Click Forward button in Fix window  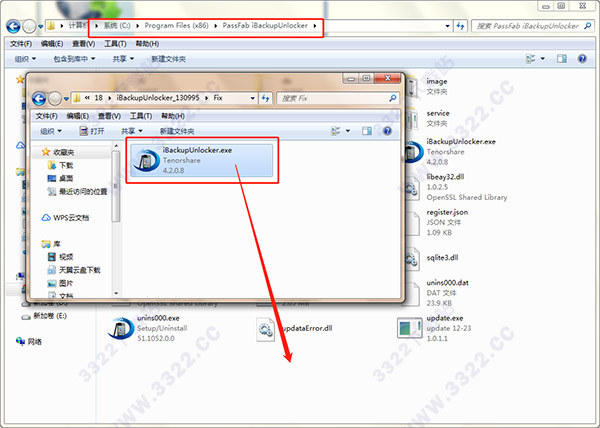point(55,99)
